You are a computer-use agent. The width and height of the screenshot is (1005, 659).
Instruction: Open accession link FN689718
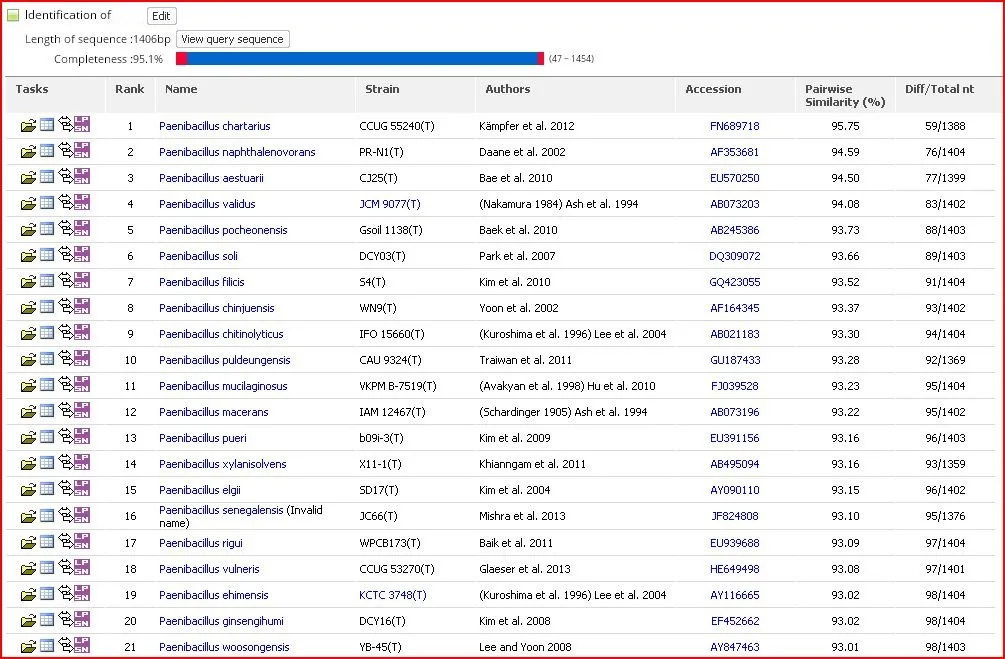click(735, 126)
